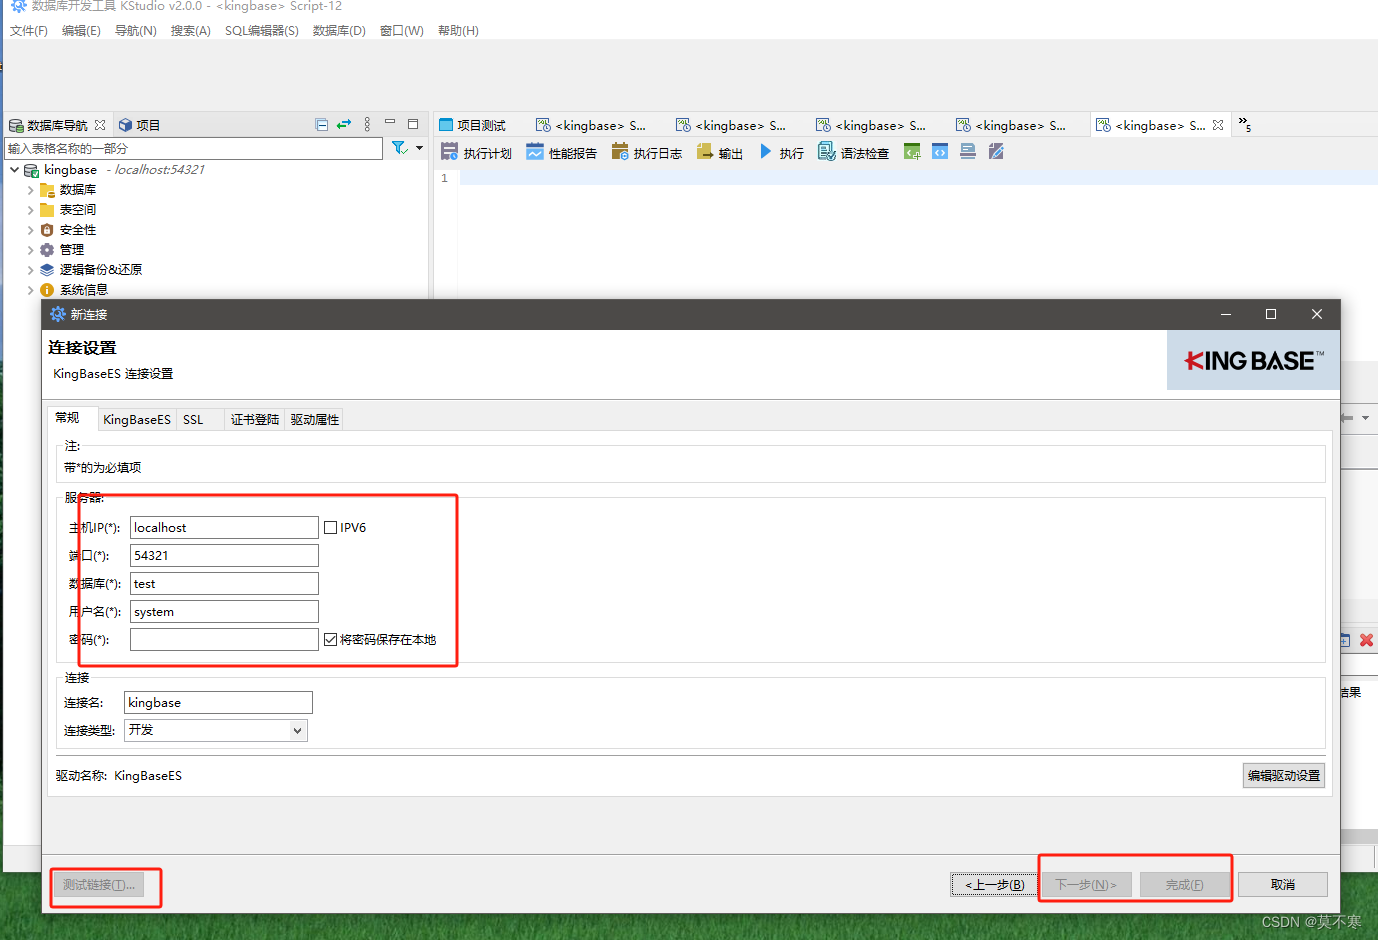Click the collapse-all icon in navigator panel
This screenshot has height=940, width=1378.
[322, 125]
